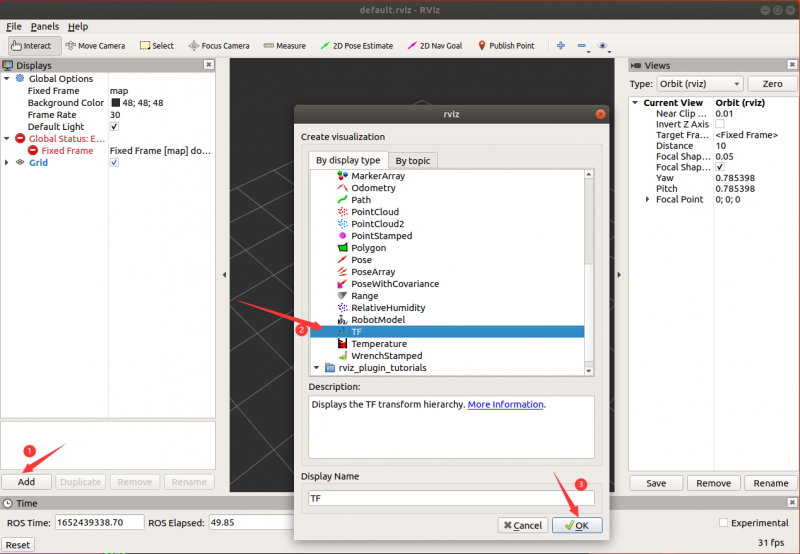Click the Cancel button in dialog
The image size is (800, 554).
pos(523,525)
